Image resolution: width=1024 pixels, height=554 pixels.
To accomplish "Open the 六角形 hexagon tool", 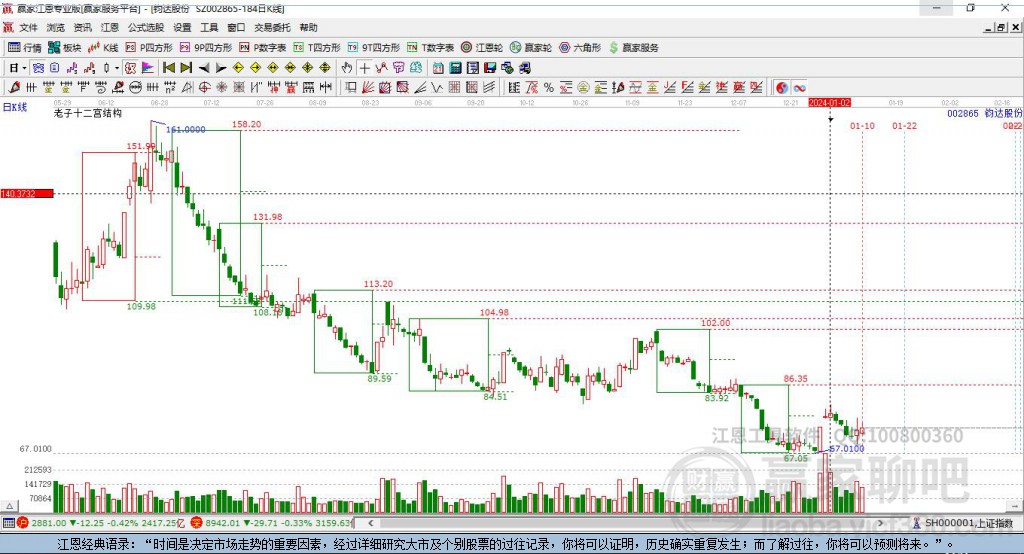I will coord(580,48).
